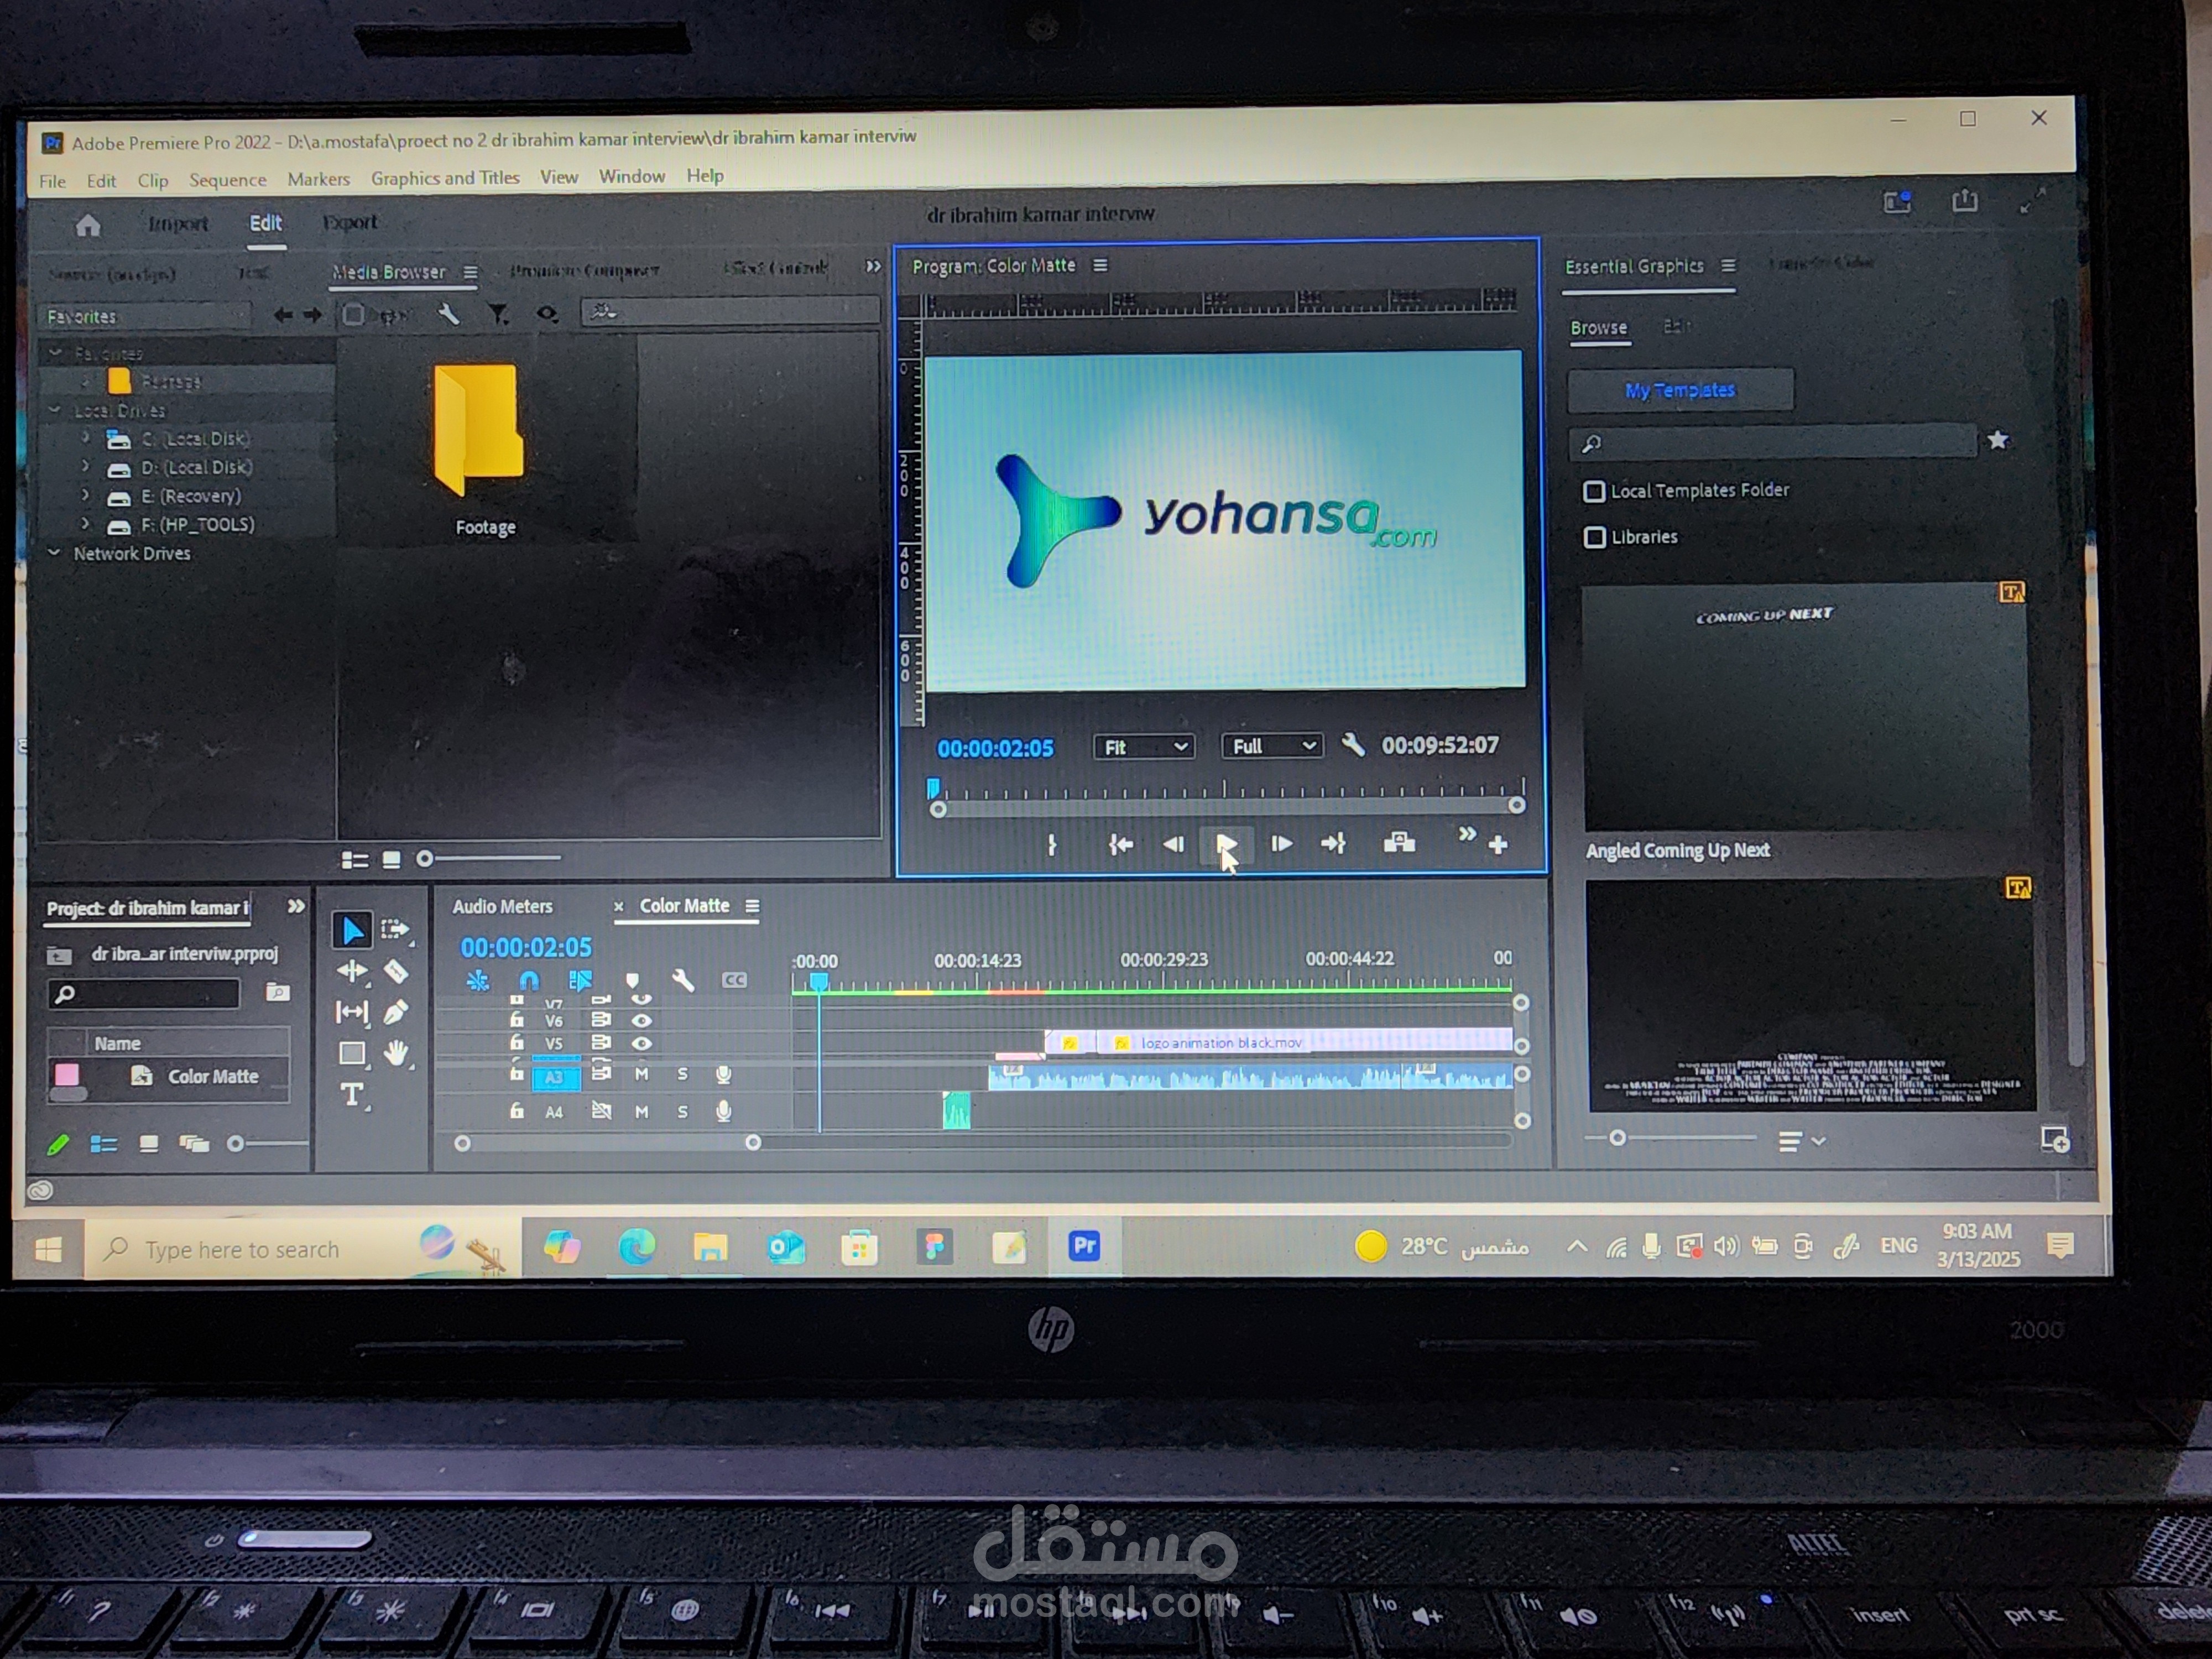
Task: Toggle Linked Selection in timeline
Action: click(x=580, y=981)
